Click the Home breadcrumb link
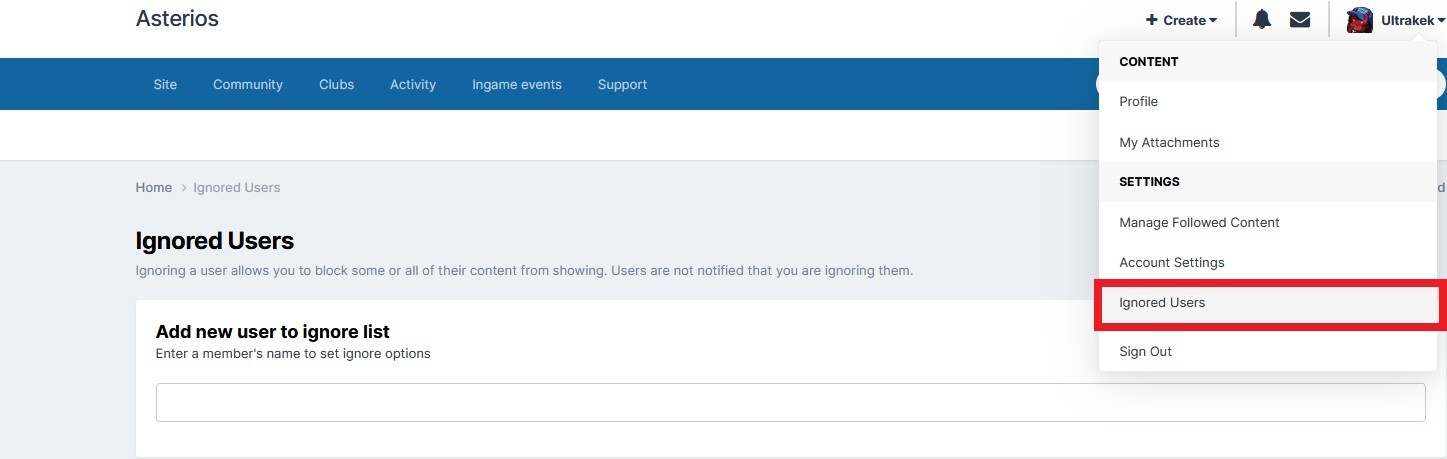The width and height of the screenshot is (1447, 459). click(x=154, y=188)
